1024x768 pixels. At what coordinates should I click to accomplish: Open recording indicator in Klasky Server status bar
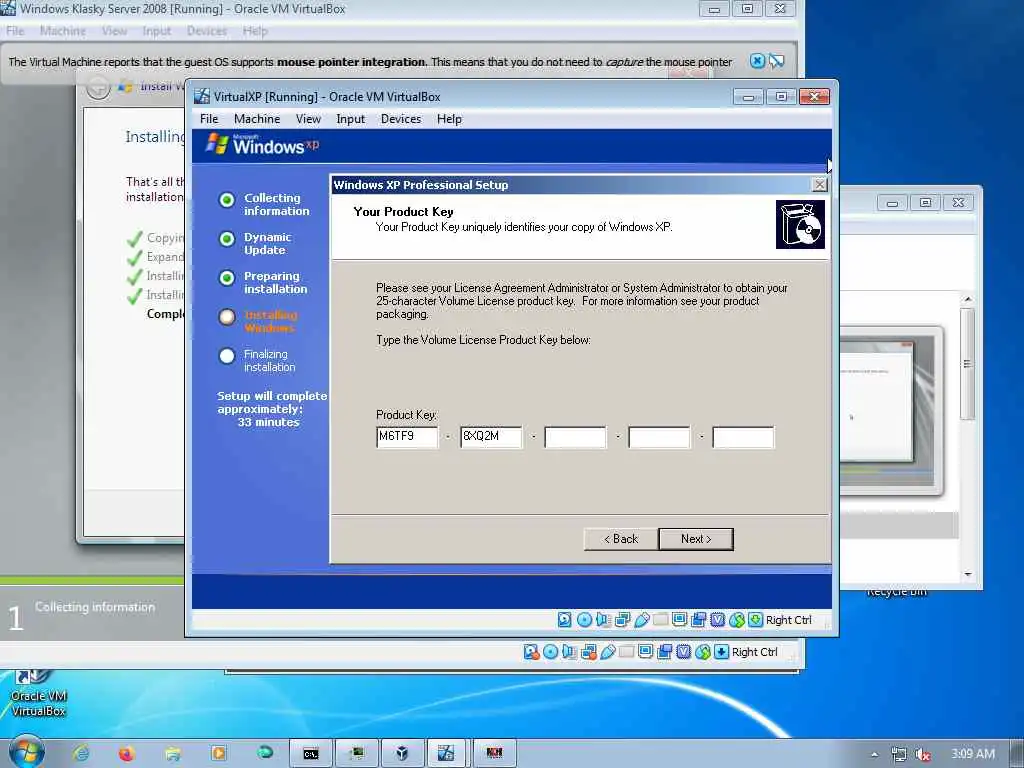[665, 652]
